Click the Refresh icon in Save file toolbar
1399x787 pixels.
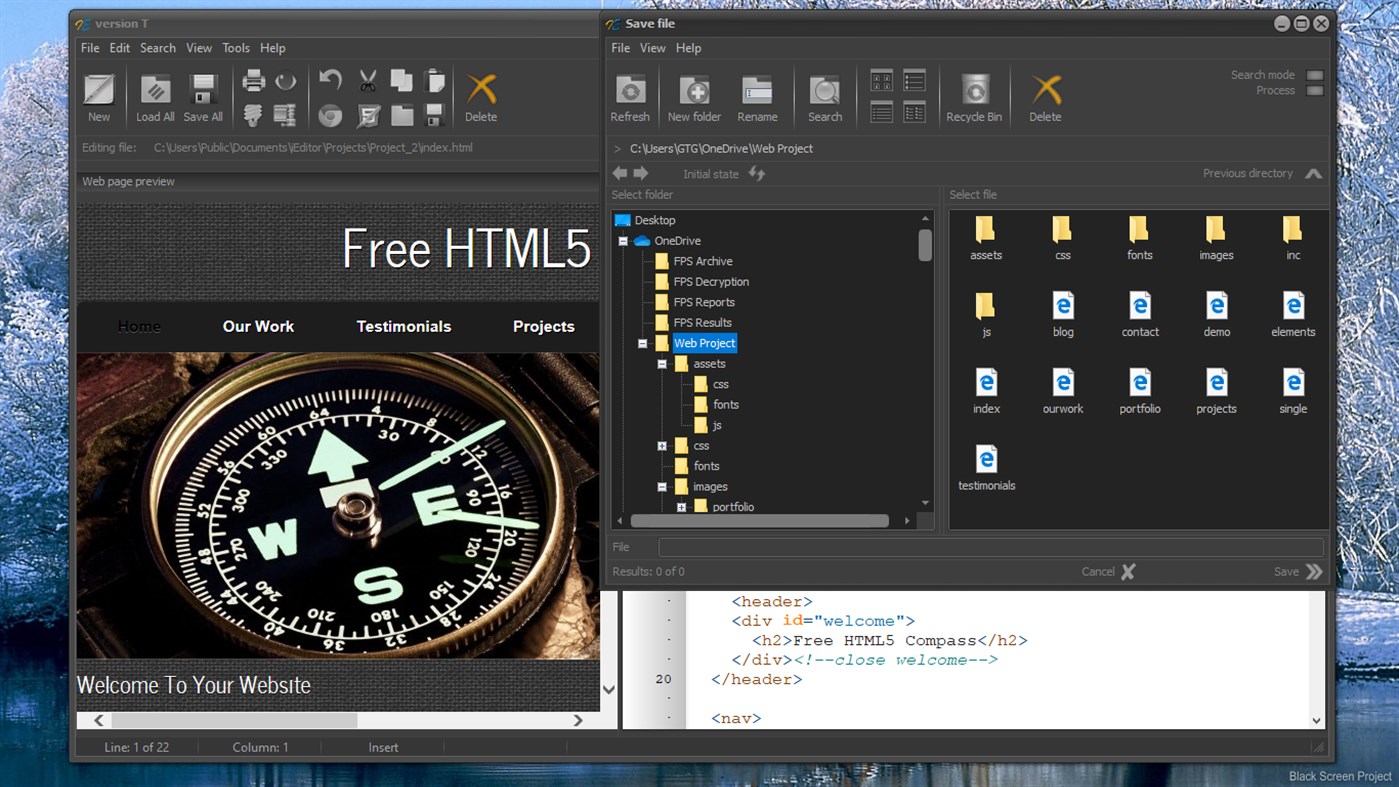(630, 91)
